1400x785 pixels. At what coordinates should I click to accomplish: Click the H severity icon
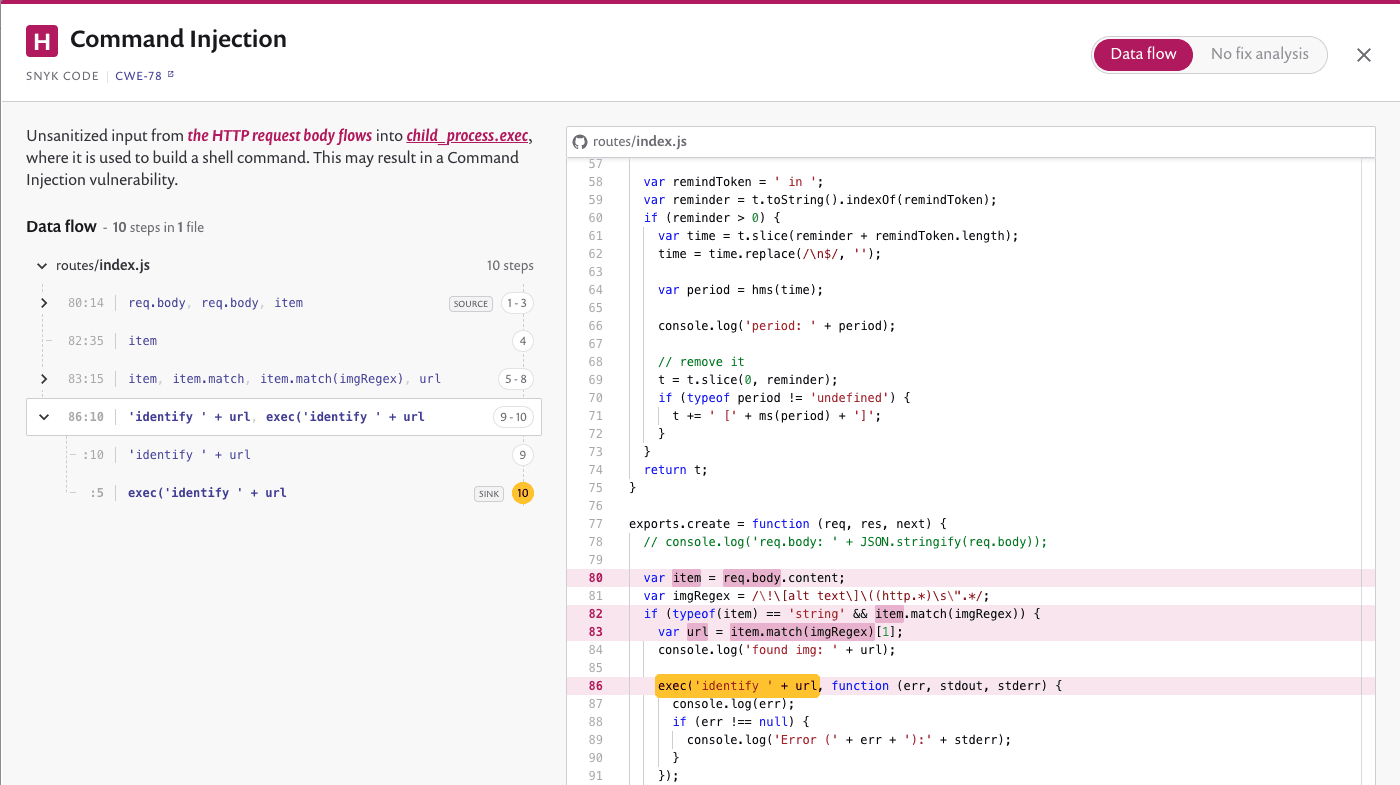(x=41, y=41)
